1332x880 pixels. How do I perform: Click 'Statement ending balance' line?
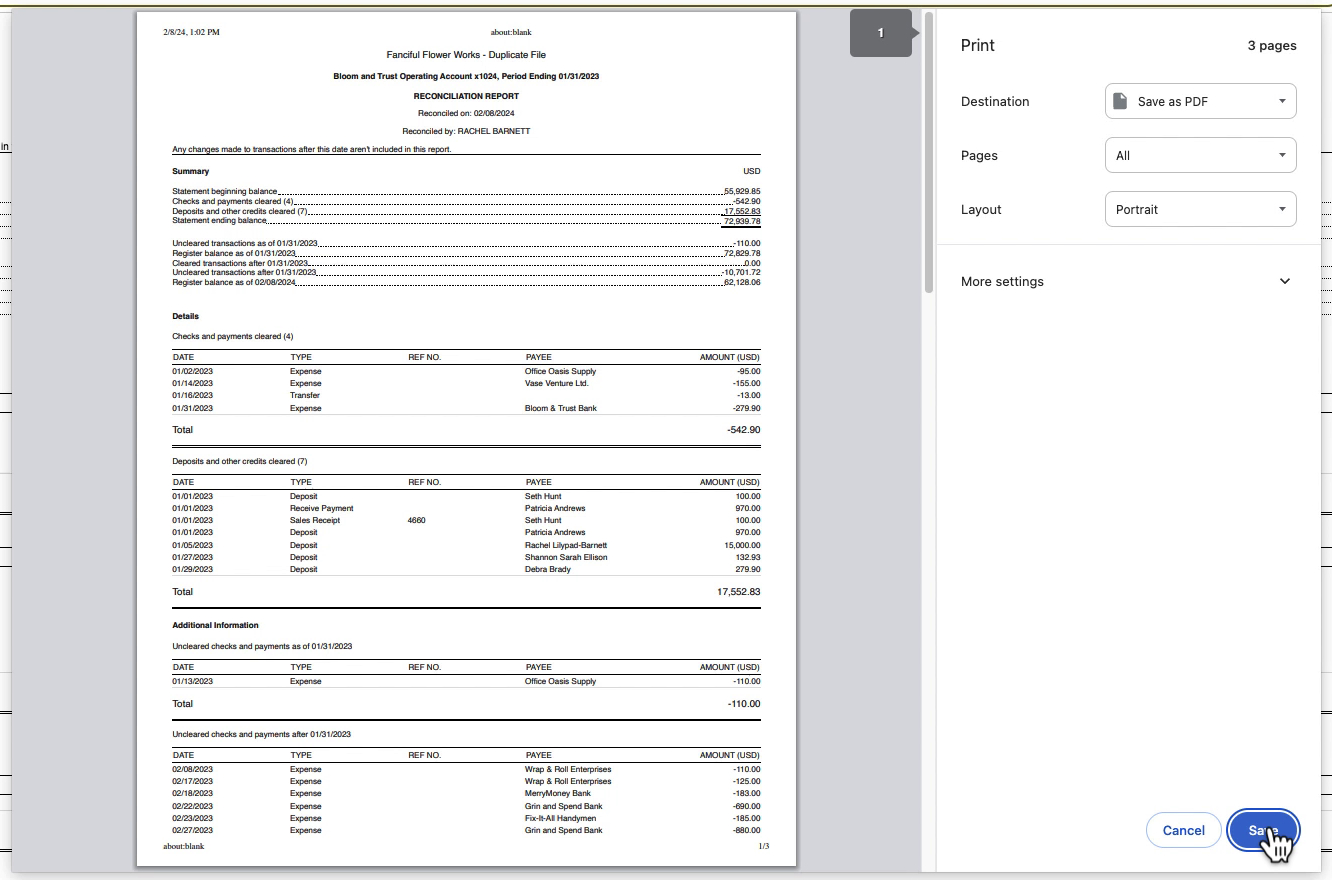[x=466, y=220]
